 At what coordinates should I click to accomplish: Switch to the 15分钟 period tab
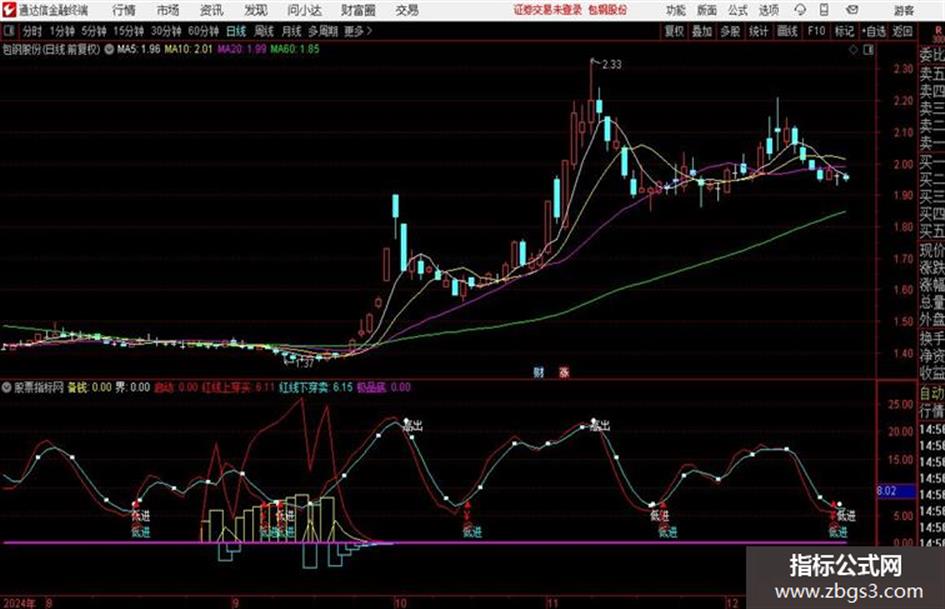click(x=128, y=31)
